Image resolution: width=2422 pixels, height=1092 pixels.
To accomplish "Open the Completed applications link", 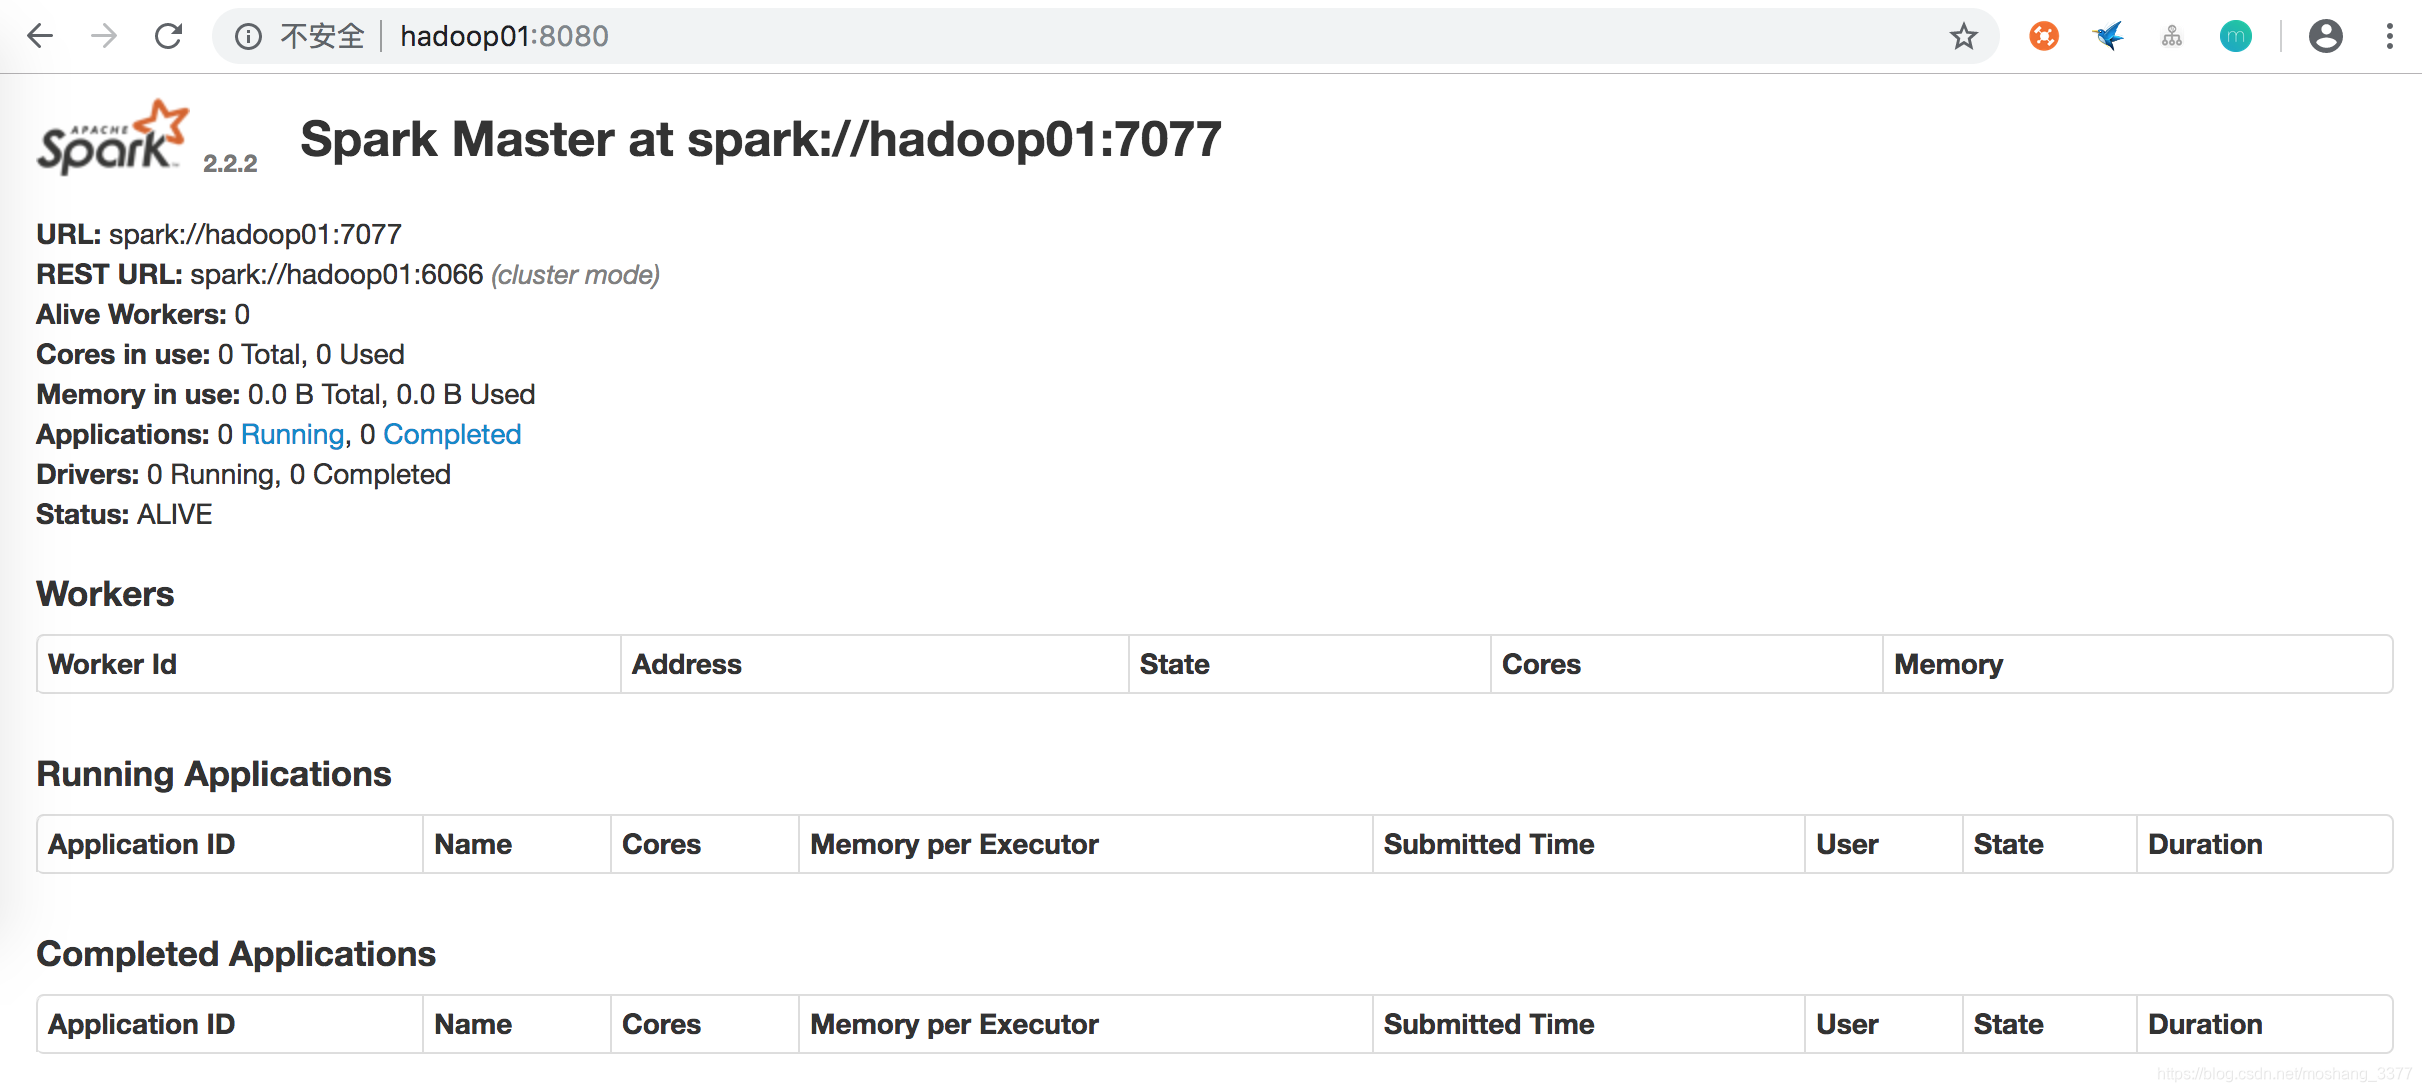I will 452,434.
